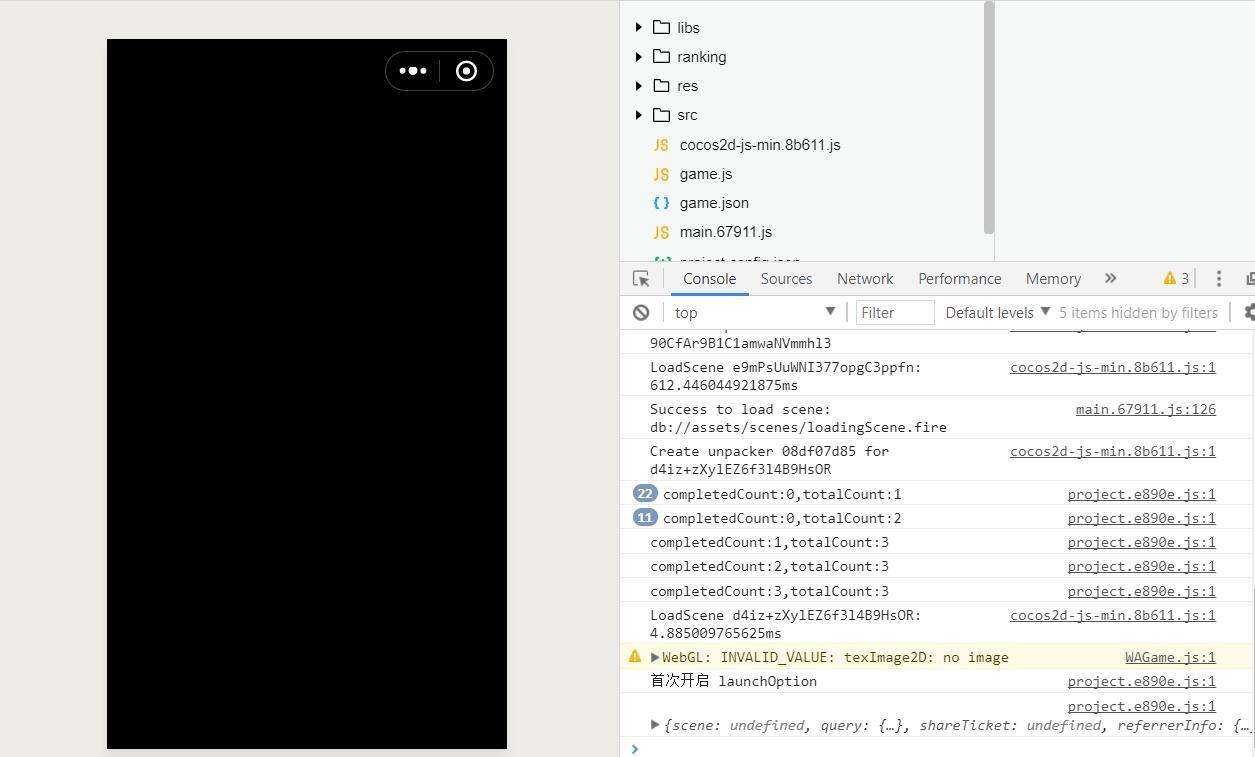Screen dimensions: 1255x757
Task: Click the '5 items hidden by filters' text
Action: click(1138, 313)
